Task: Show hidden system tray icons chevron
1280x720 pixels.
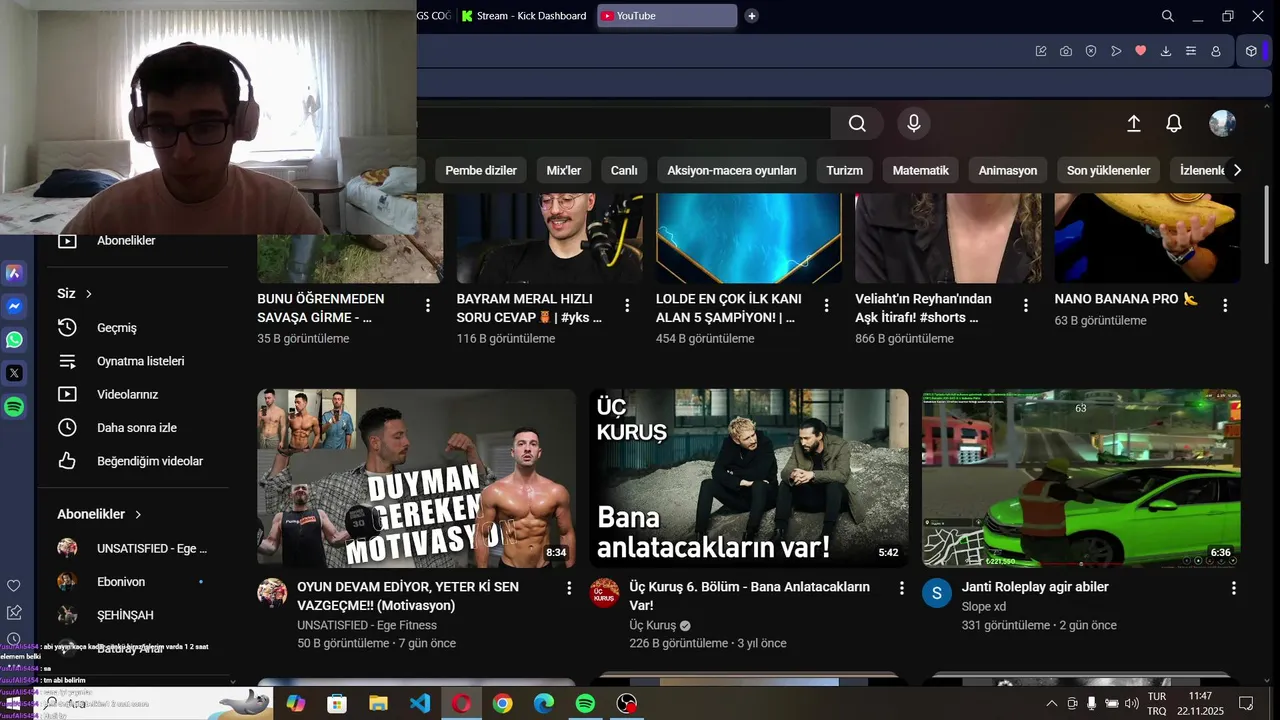Action: click(1051, 704)
